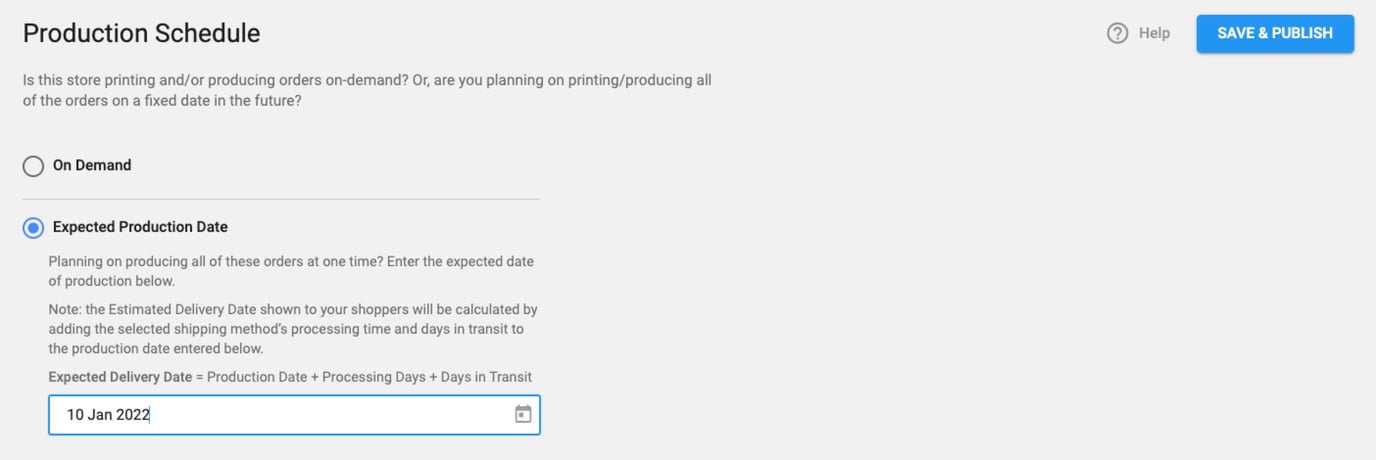Click the 'Is this store printing' question text
Screen dimensions: 1376x460
(367, 80)
